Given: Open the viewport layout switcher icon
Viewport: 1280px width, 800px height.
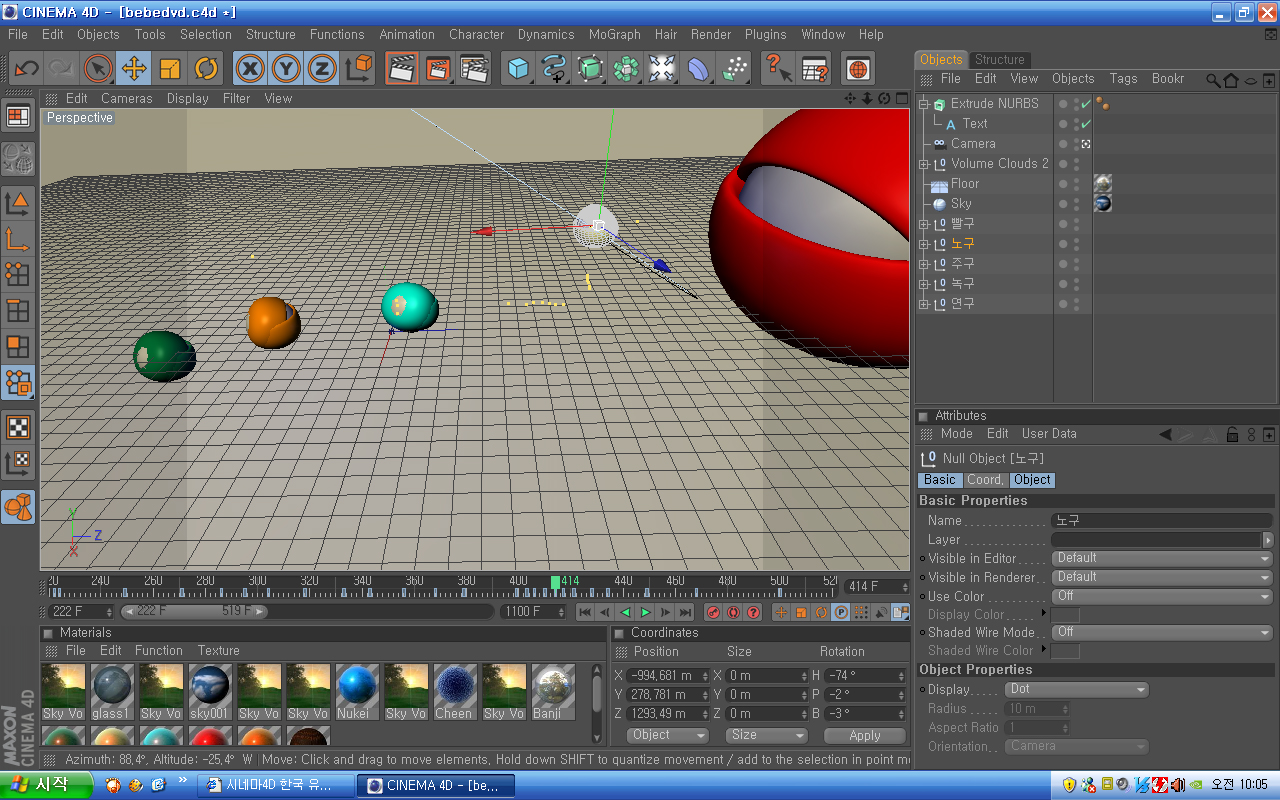Looking at the screenshot, I should (x=17, y=117).
